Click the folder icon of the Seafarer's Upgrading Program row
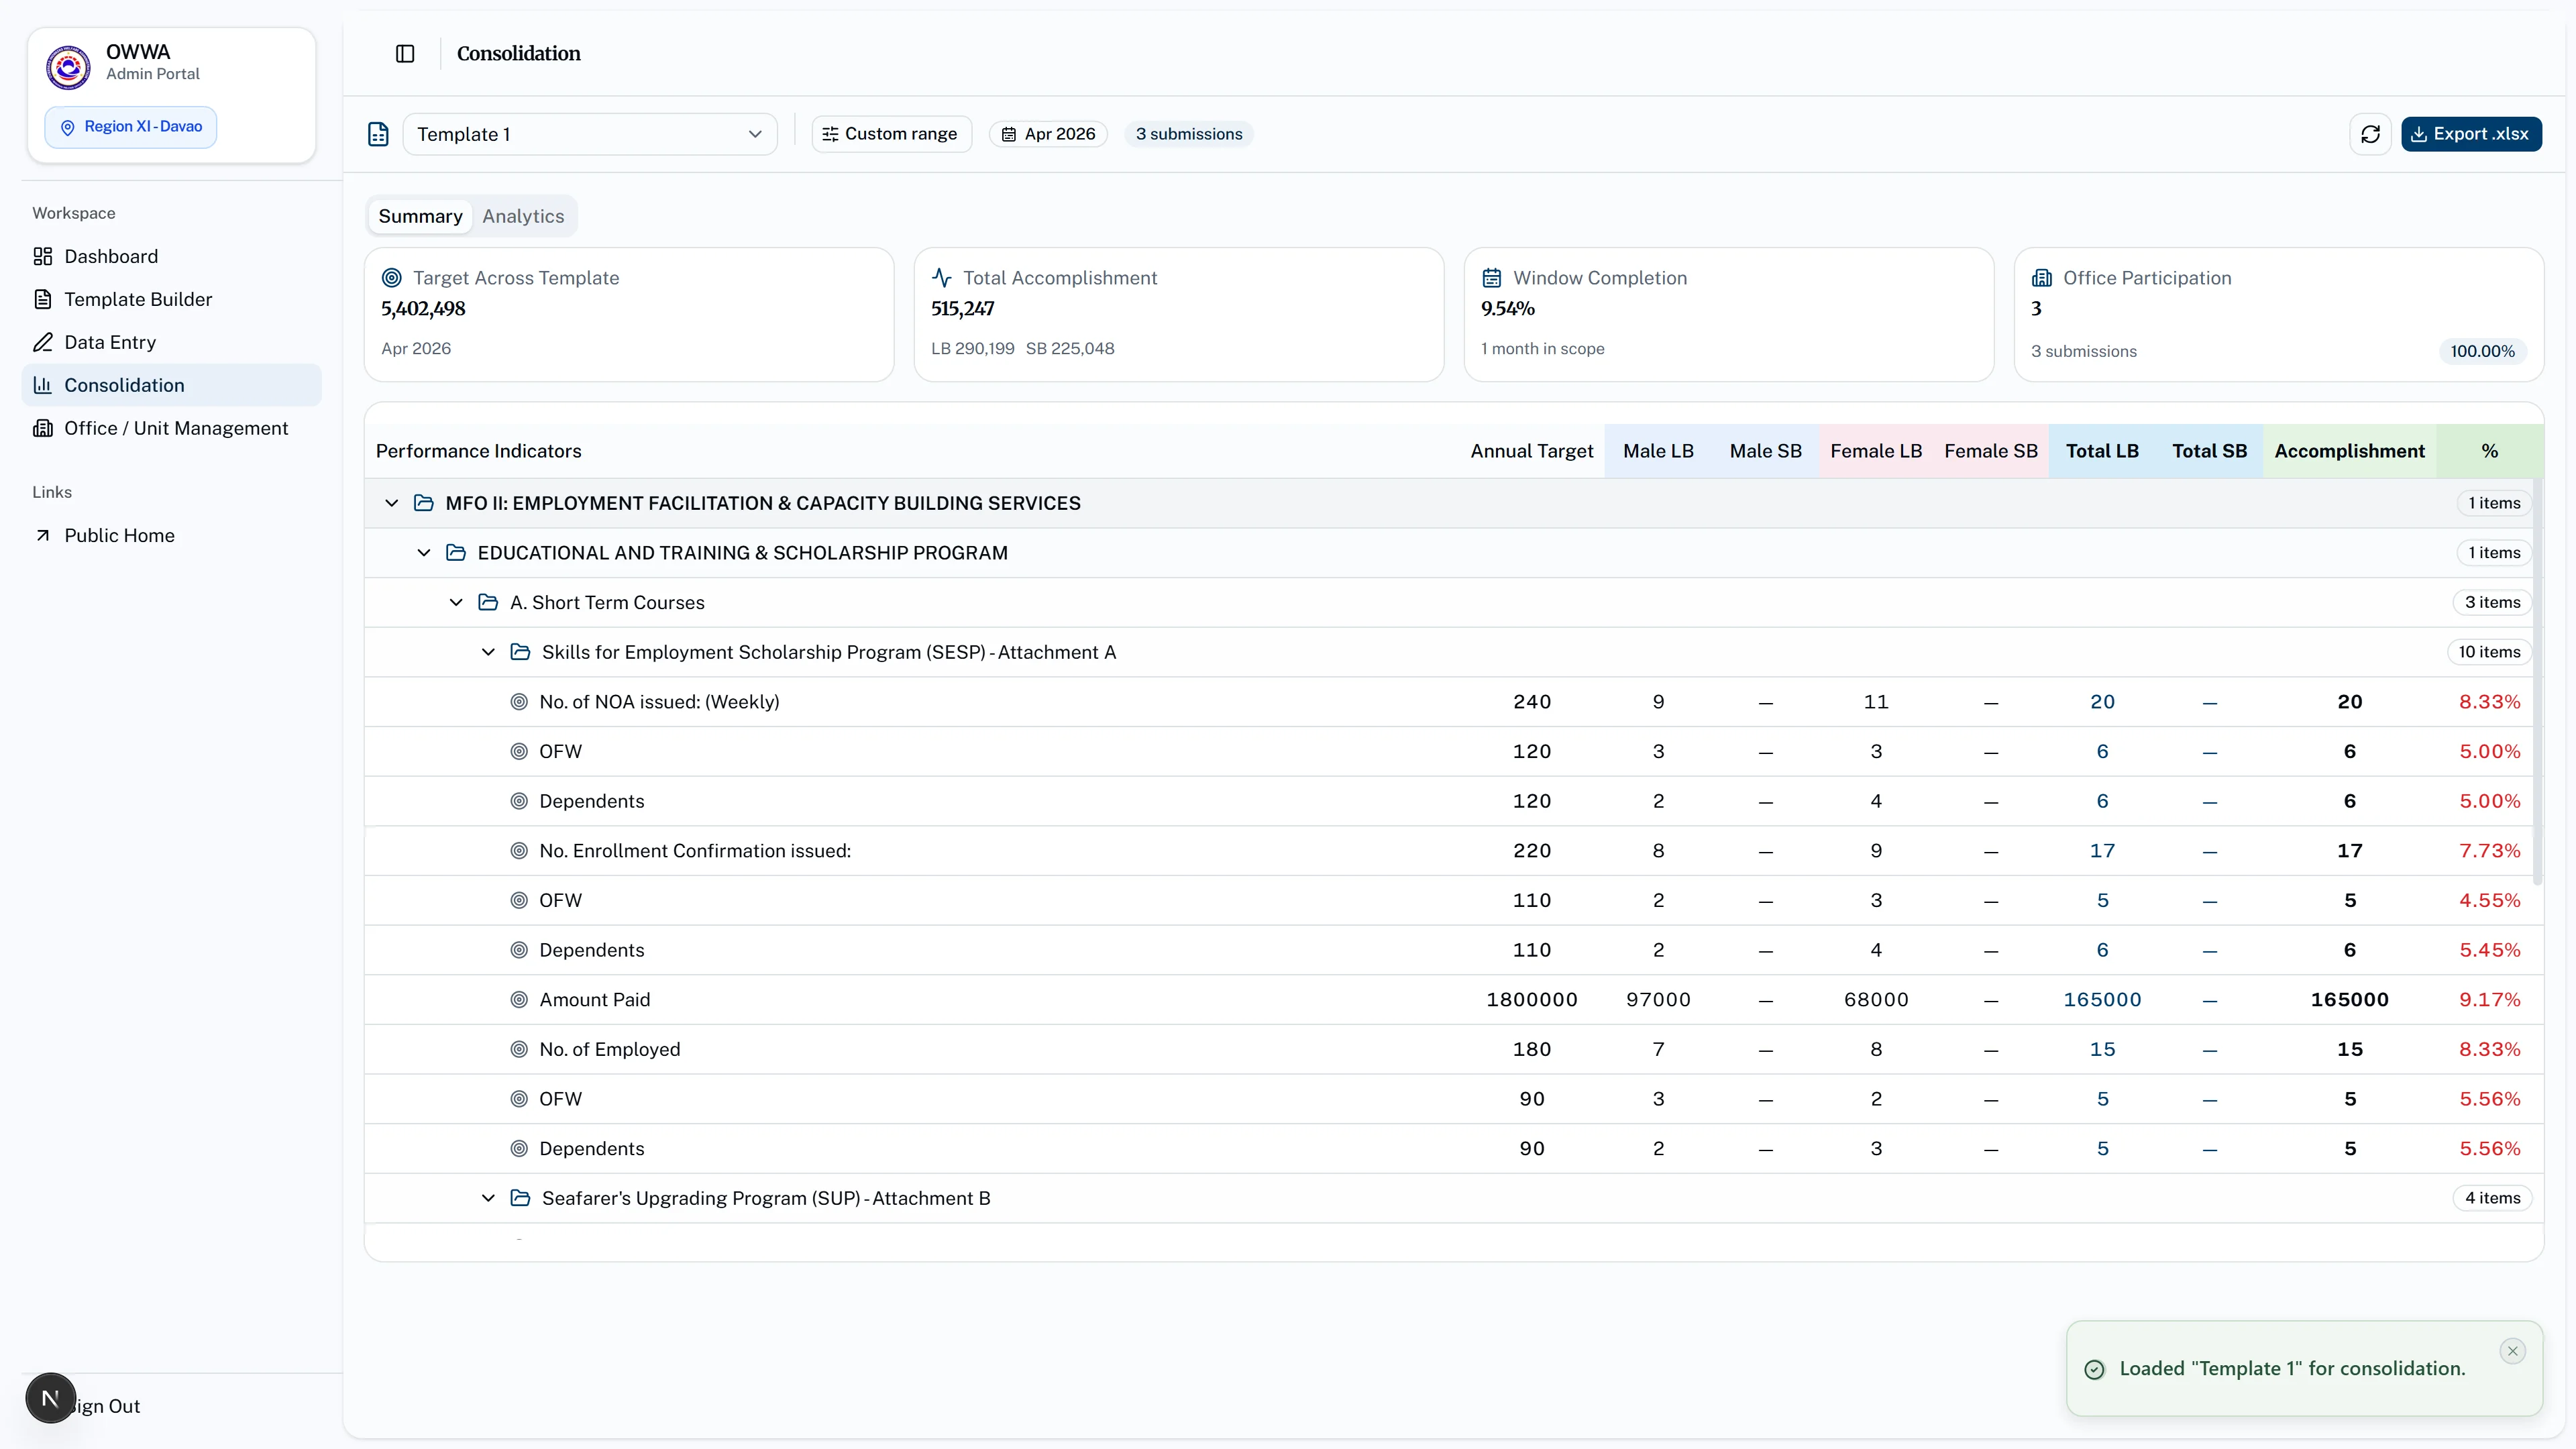The width and height of the screenshot is (2576, 1449). (x=520, y=1198)
